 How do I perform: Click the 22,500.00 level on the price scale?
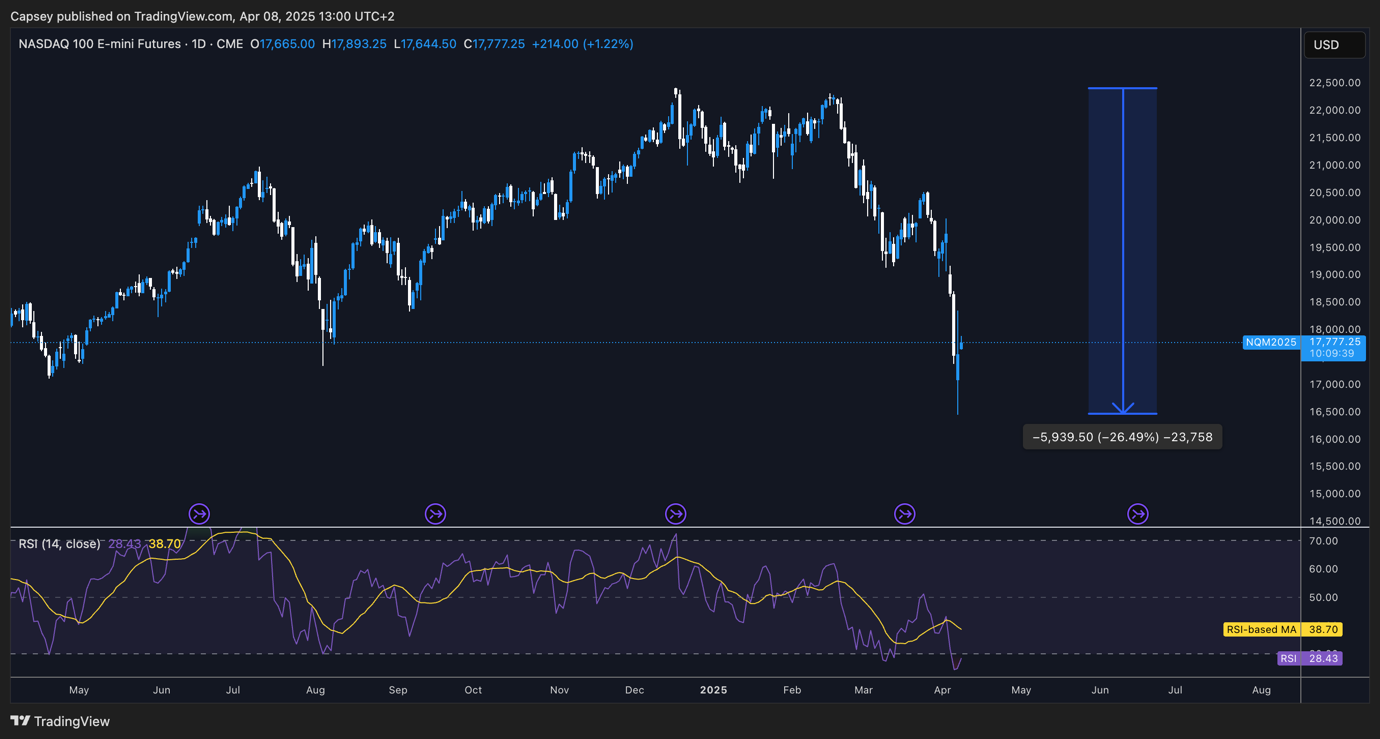tap(1334, 83)
